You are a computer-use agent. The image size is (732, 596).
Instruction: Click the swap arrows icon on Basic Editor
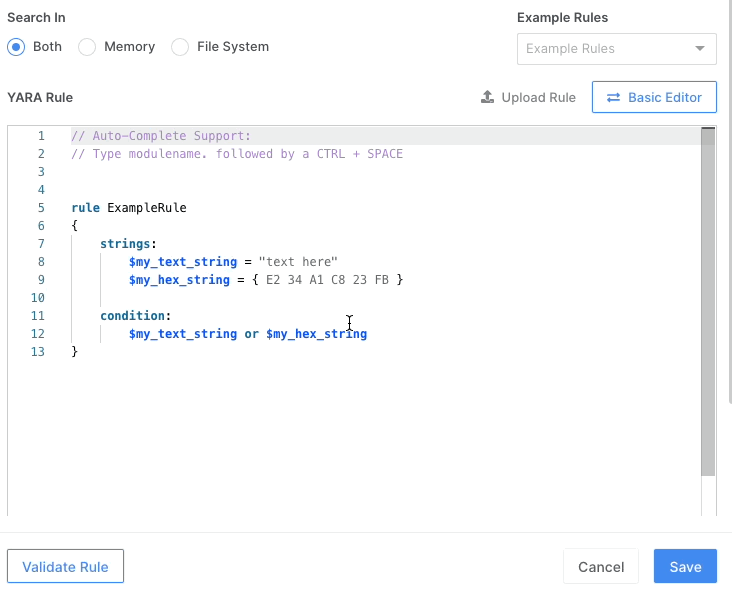click(613, 97)
